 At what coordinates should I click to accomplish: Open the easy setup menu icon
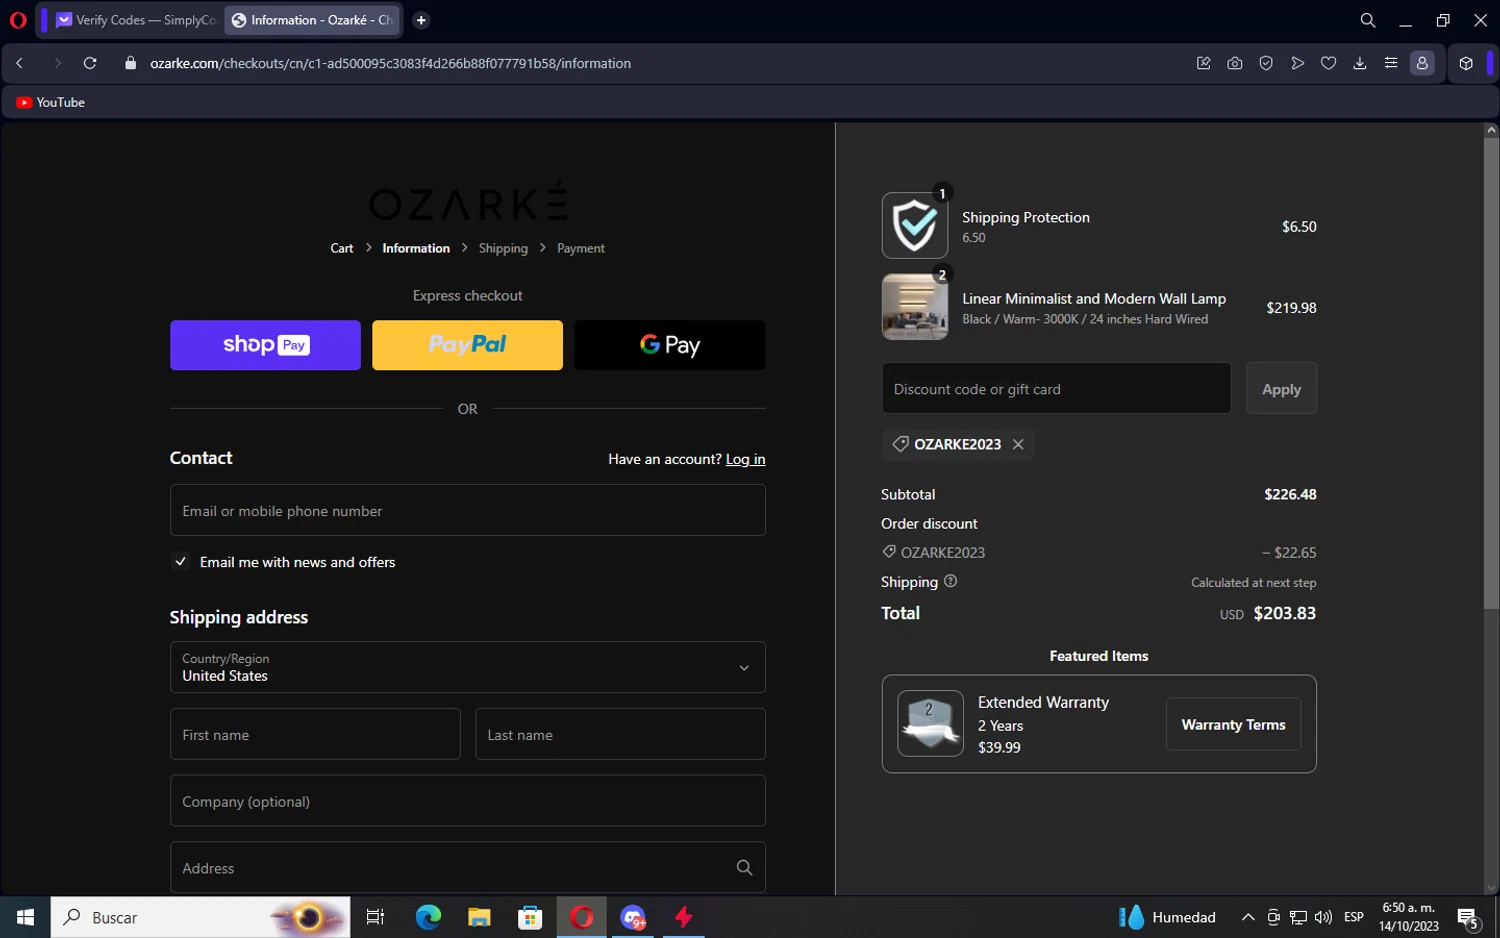click(1391, 63)
